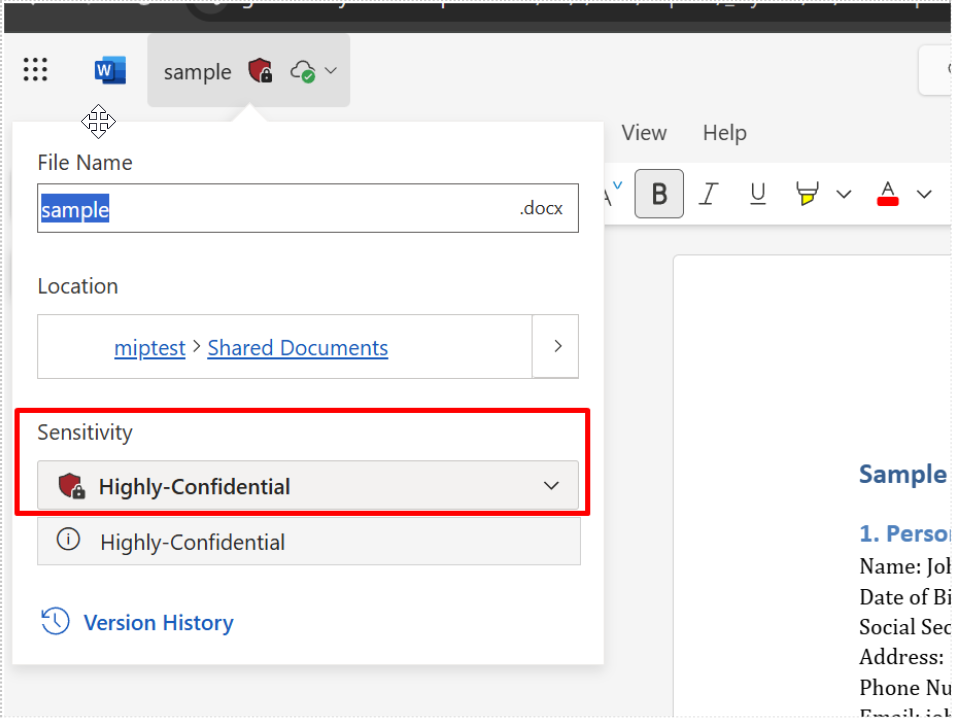
Task: Toggle Italic formatting
Action: [x=709, y=194]
